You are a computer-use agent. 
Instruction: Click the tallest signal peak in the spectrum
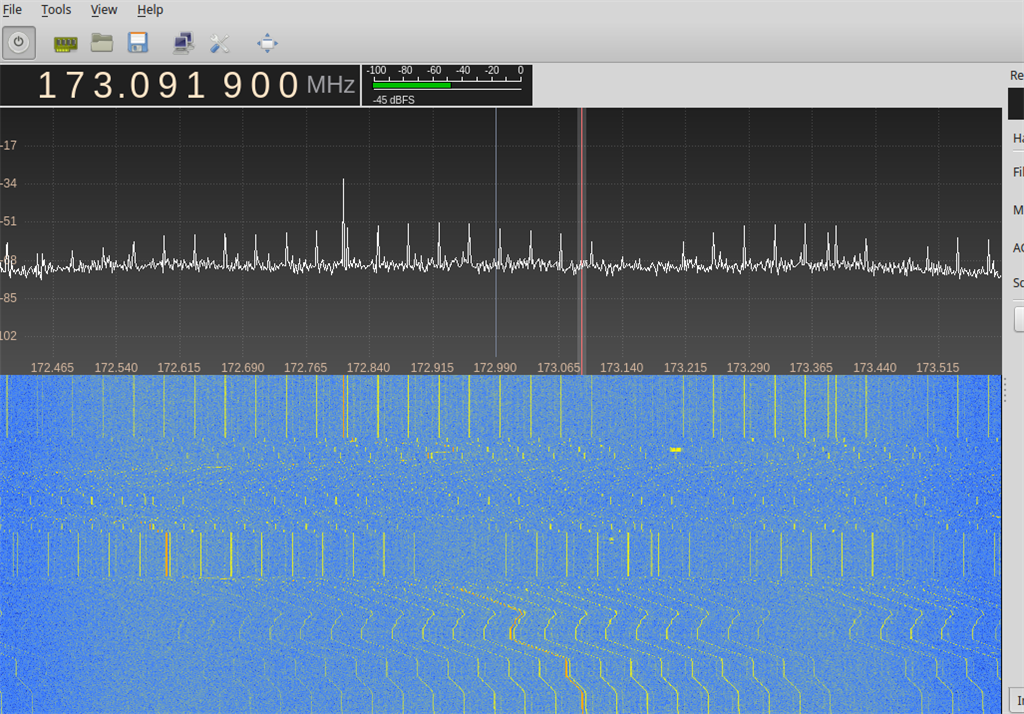click(x=343, y=182)
